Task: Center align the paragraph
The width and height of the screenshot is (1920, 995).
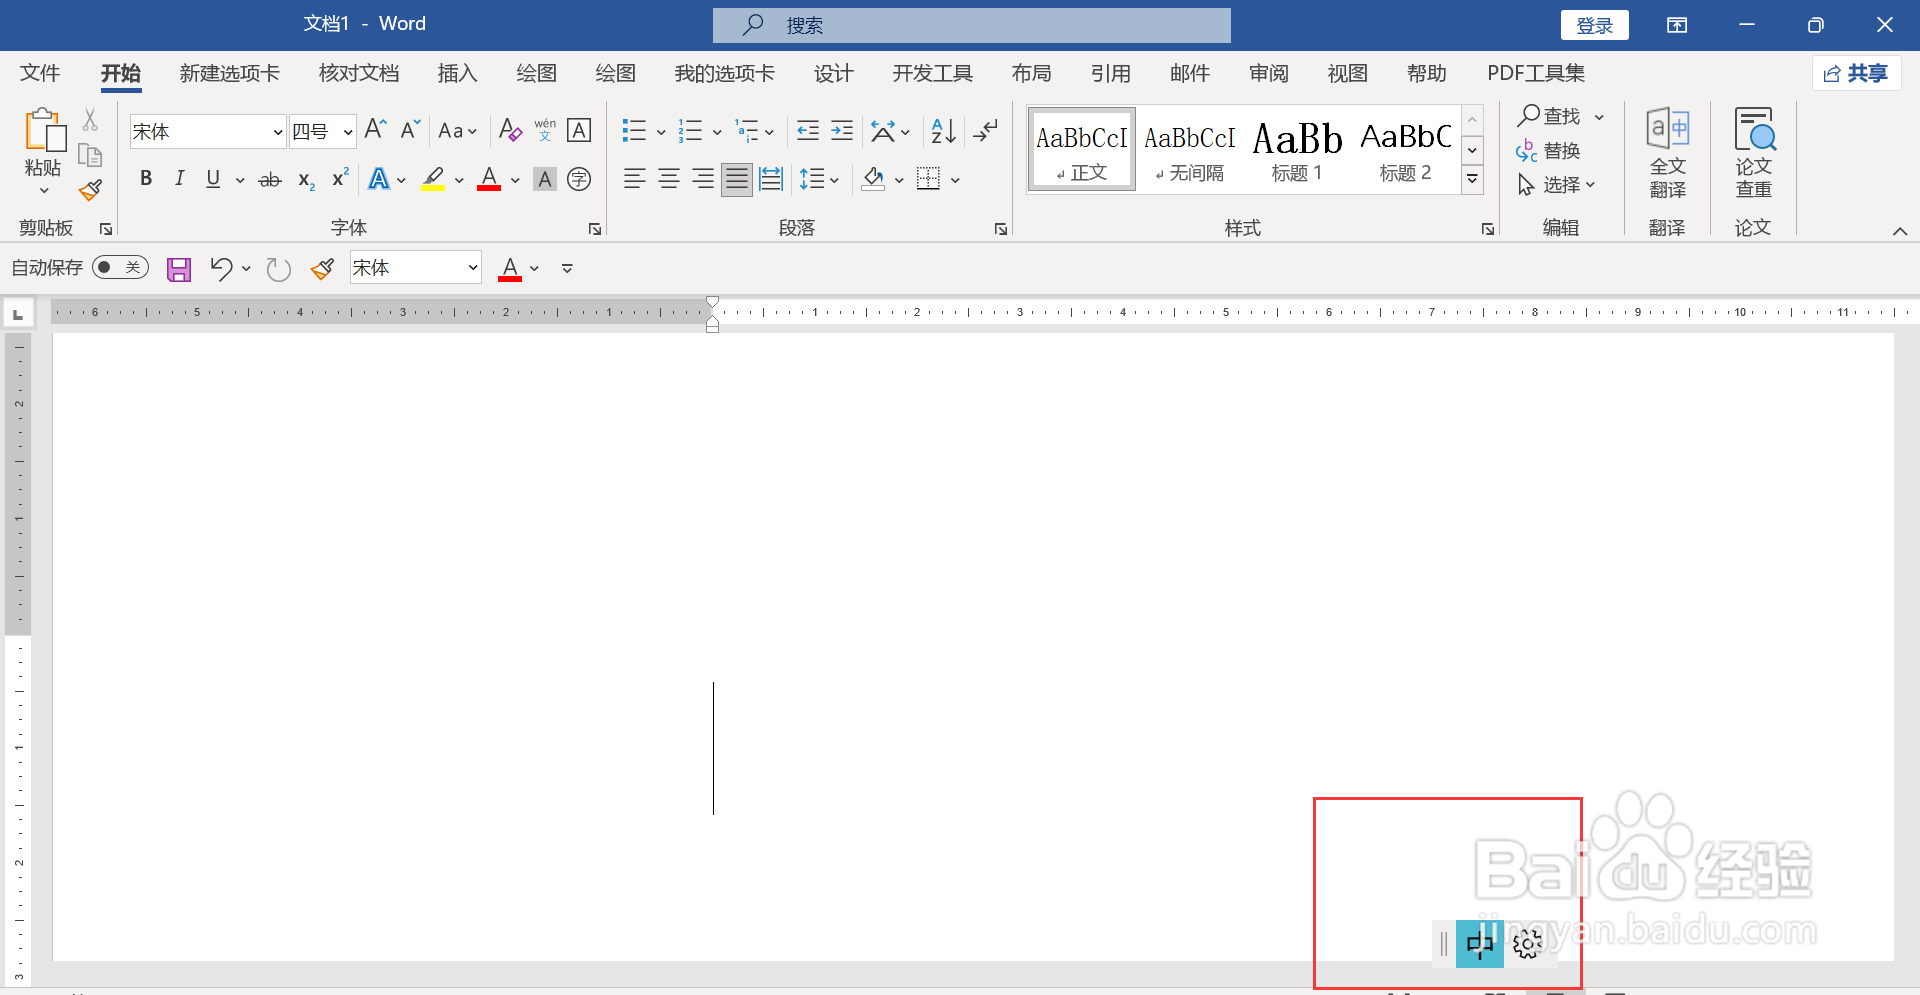Action: [x=669, y=179]
